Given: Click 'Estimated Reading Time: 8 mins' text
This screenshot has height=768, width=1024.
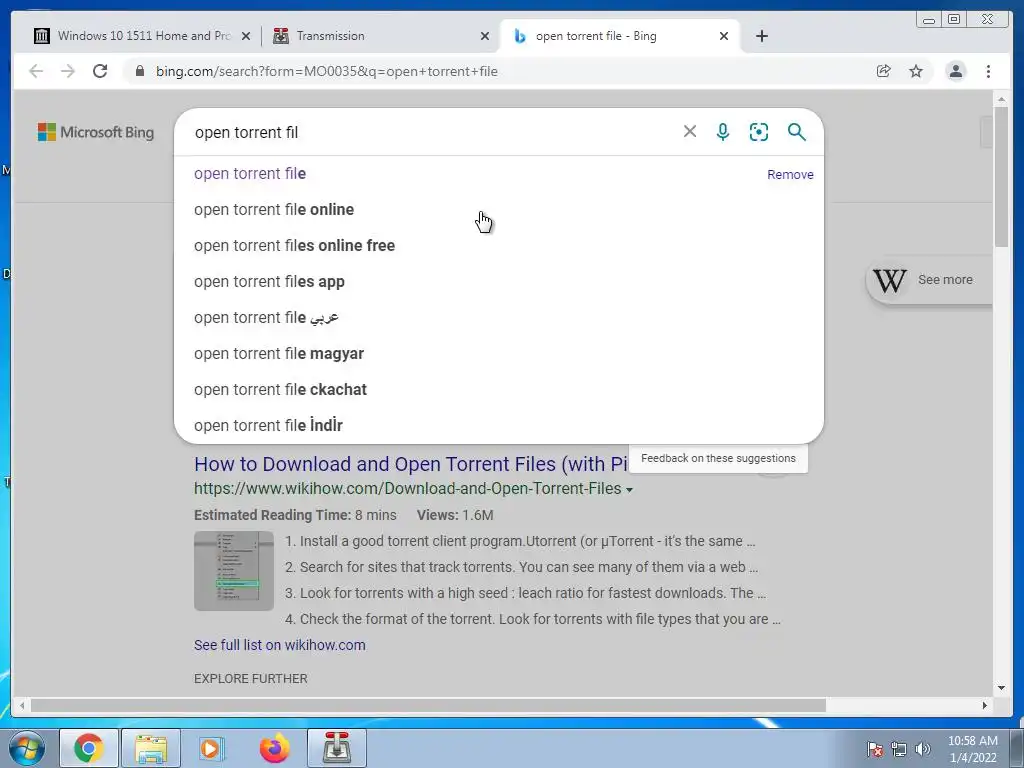Looking at the screenshot, I should [295, 515].
